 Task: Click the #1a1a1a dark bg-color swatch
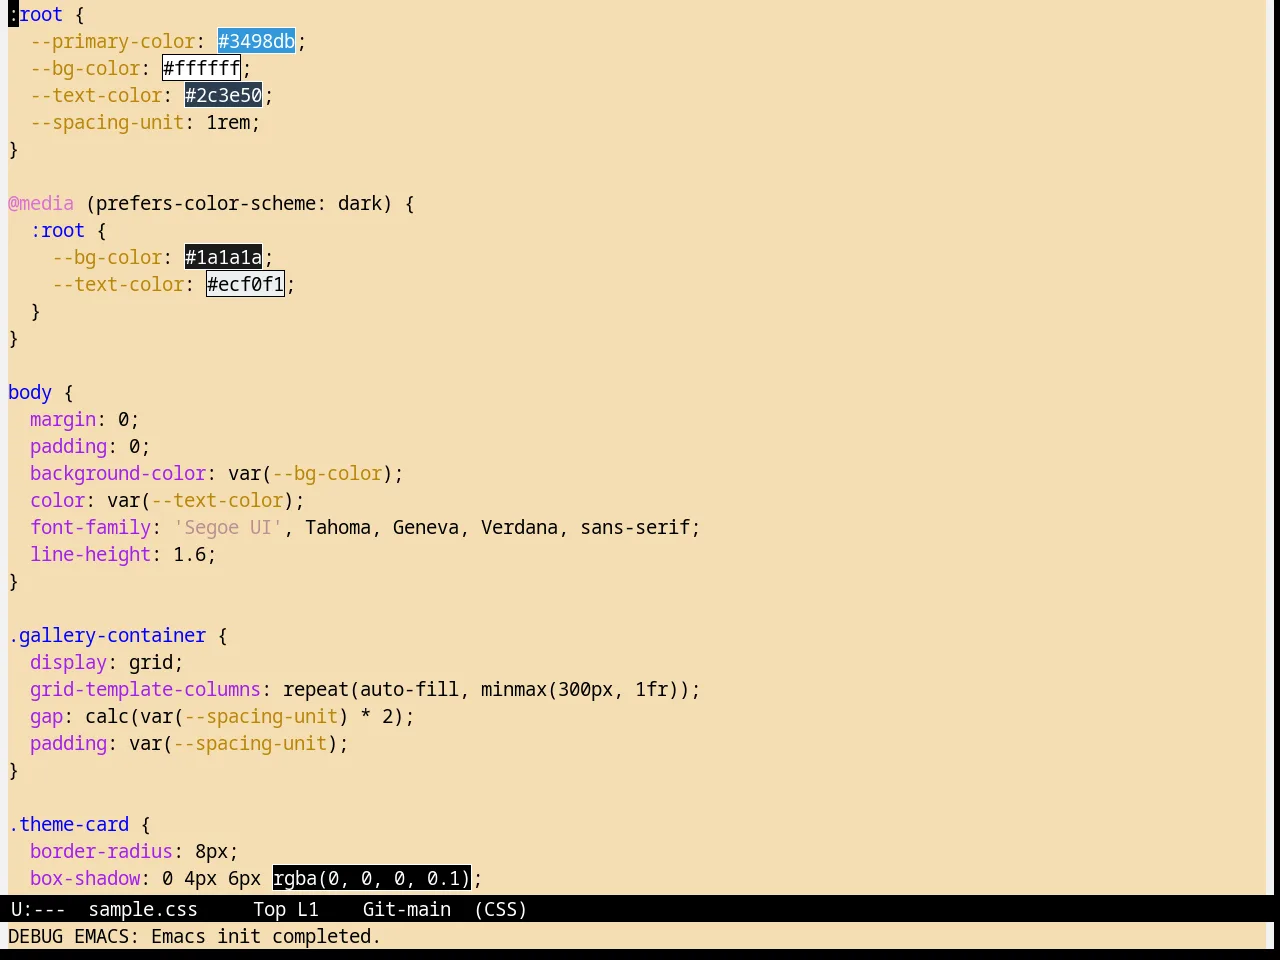[x=223, y=257]
